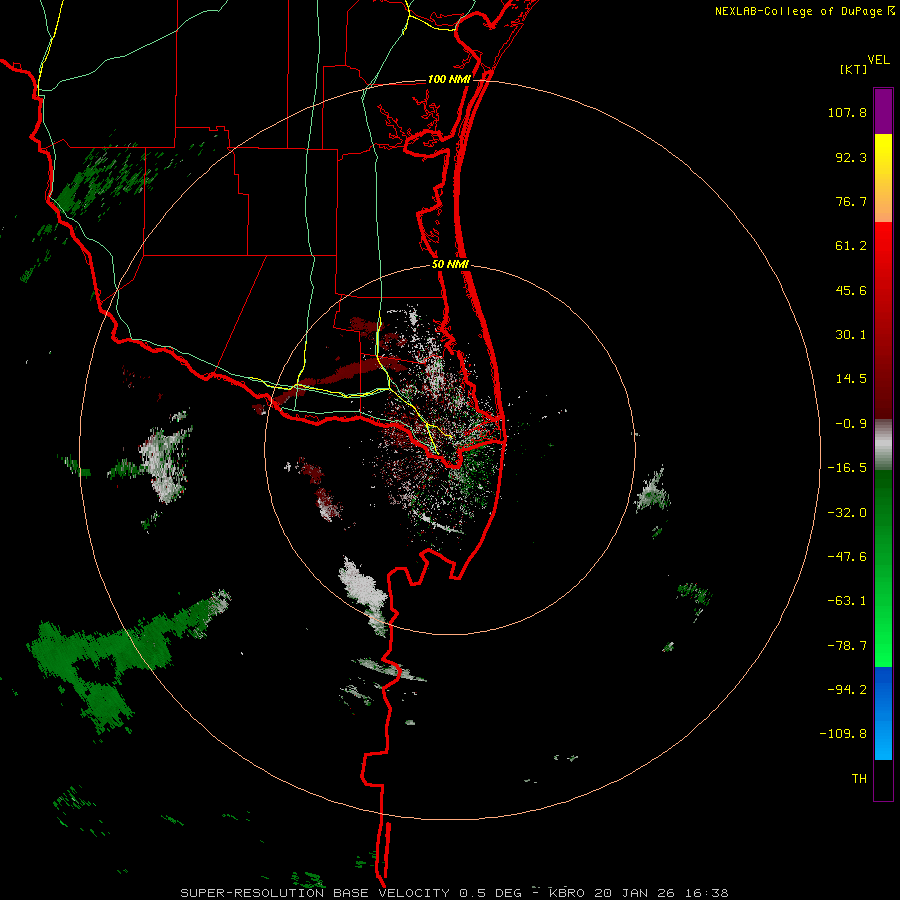Click the green segment of the color bar
This screenshot has height=900, width=900.
pyautogui.click(x=883, y=568)
